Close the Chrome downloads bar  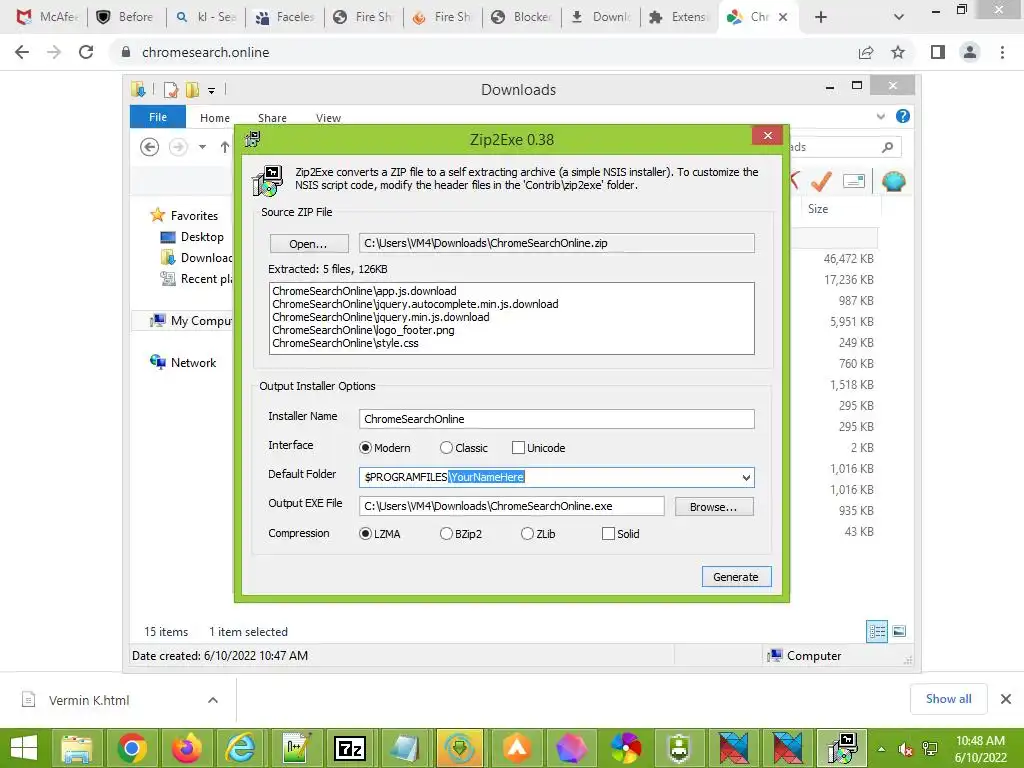pyautogui.click(x=1006, y=699)
